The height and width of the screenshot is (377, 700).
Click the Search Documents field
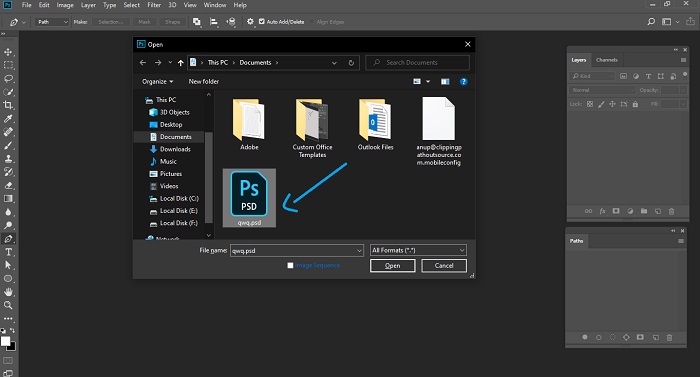pos(417,63)
